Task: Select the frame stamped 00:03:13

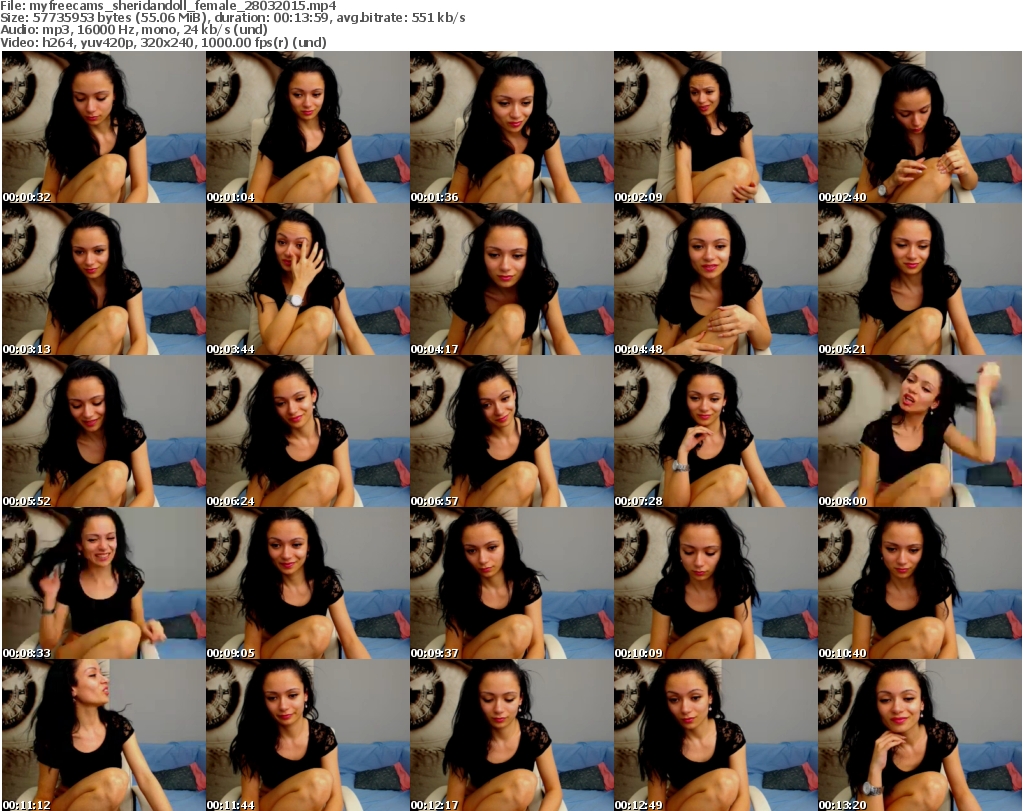Action: [104, 279]
